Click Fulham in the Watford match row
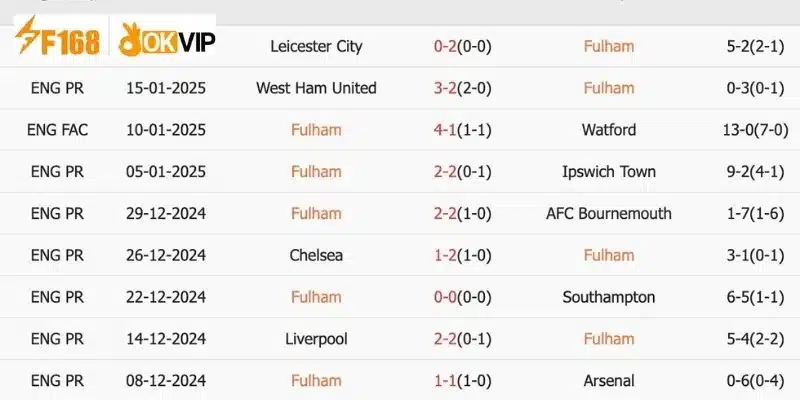800x400 pixels. click(316, 130)
